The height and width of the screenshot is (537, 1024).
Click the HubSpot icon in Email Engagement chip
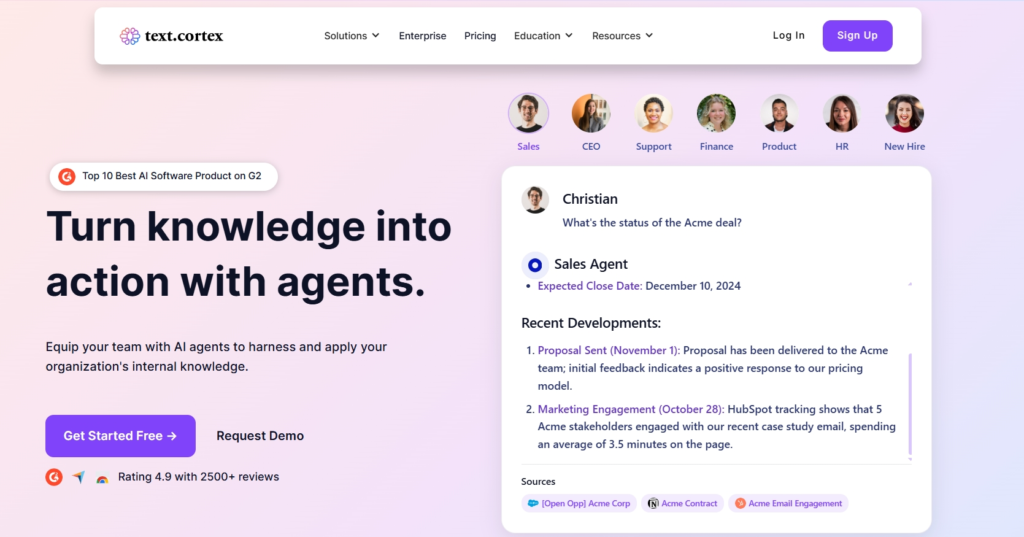point(740,503)
